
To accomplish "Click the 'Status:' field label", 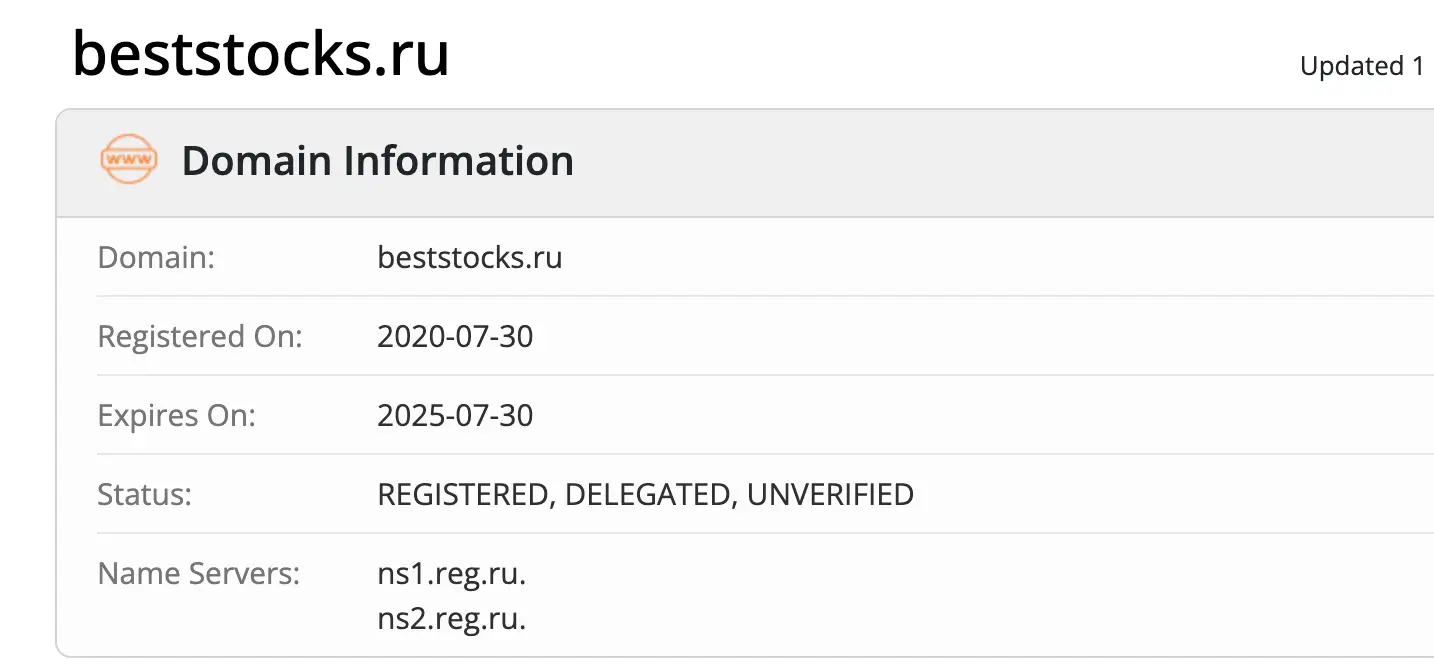I will click(144, 494).
